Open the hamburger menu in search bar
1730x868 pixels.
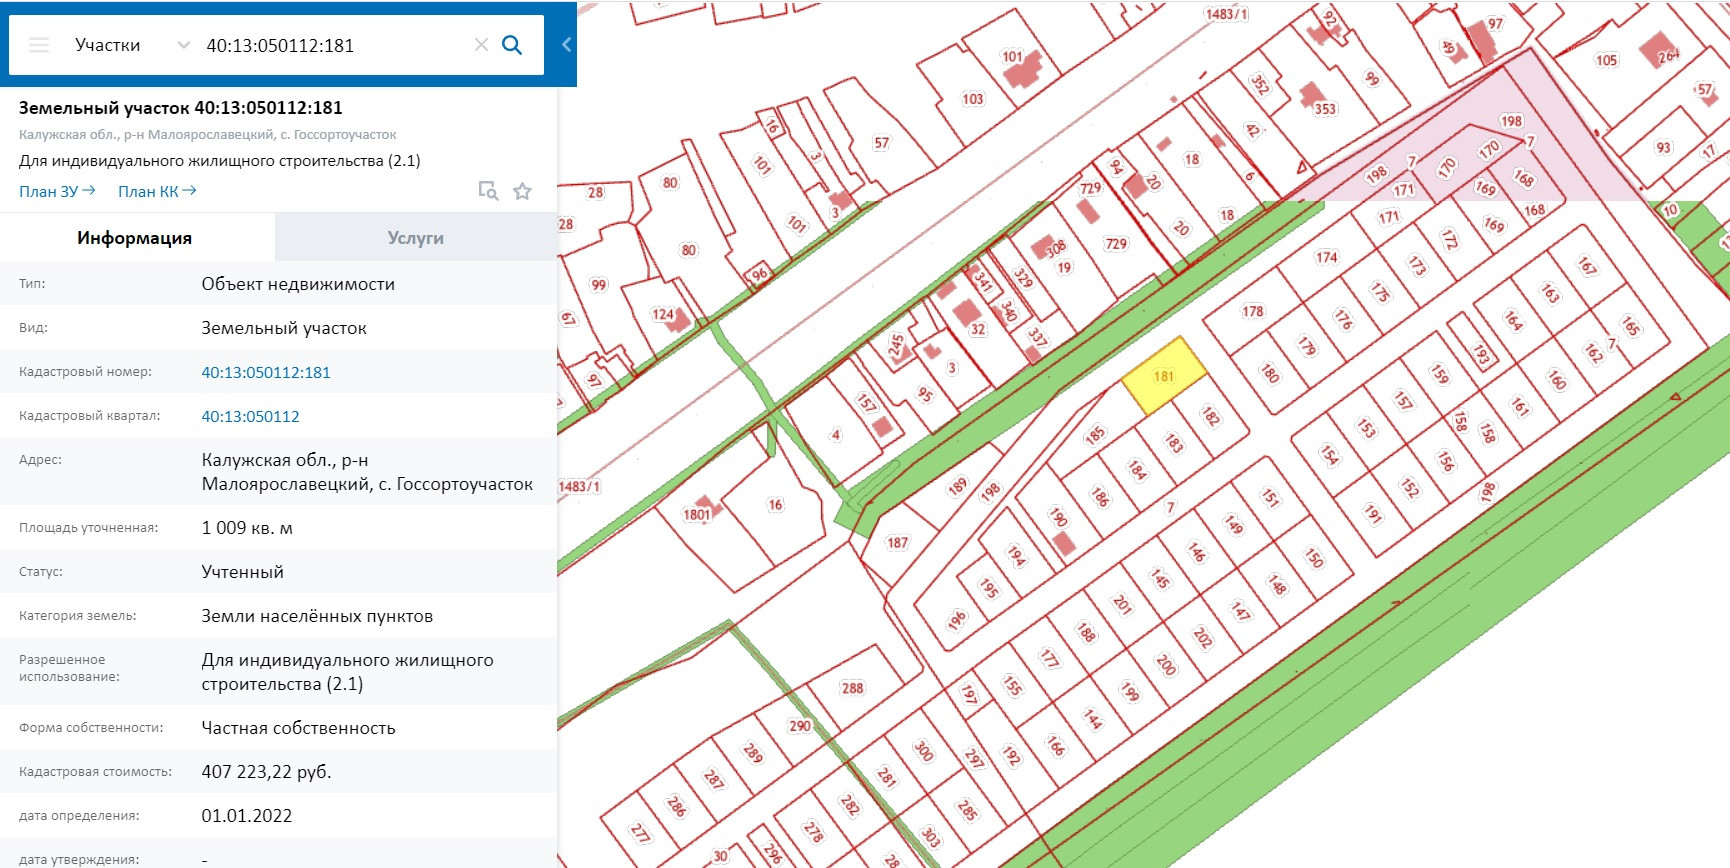pyautogui.click(x=39, y=45)
